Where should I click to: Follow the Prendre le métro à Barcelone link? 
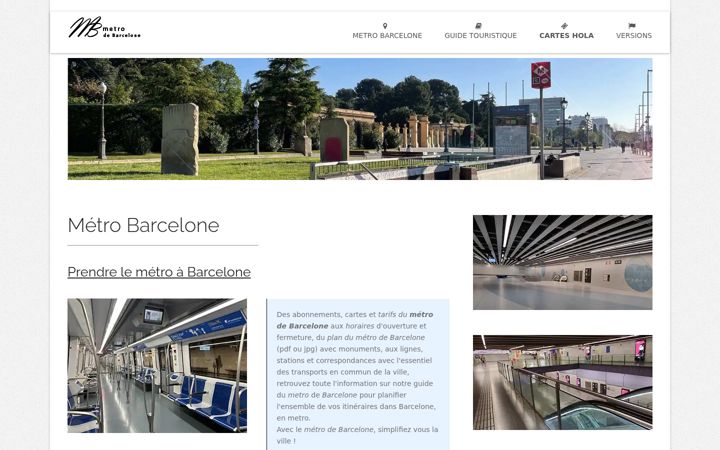point(159,272)
